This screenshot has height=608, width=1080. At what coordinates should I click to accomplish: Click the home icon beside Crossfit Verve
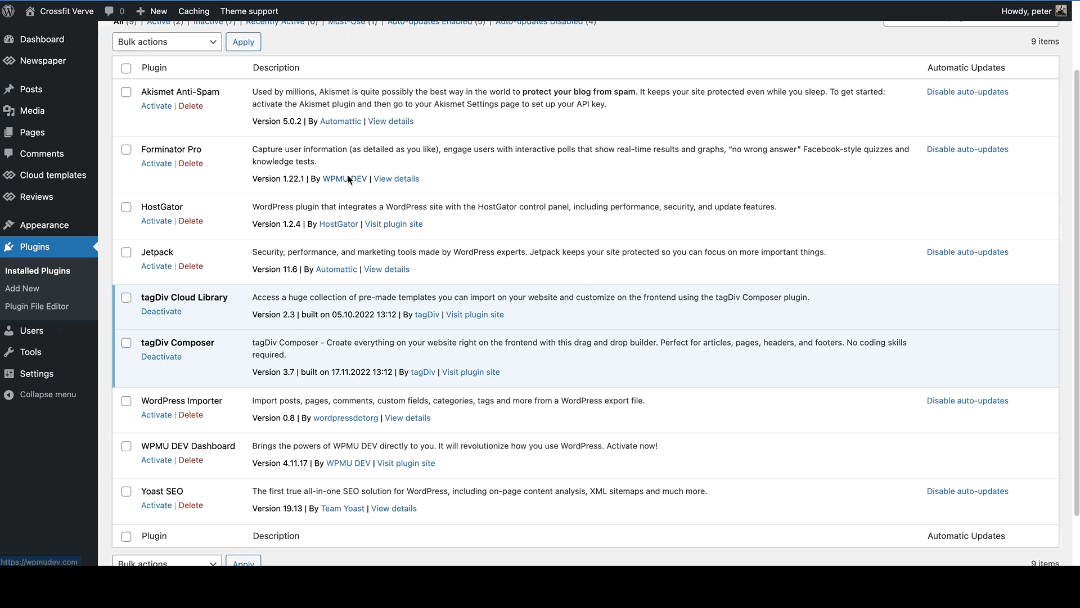[x=30, y=11]
